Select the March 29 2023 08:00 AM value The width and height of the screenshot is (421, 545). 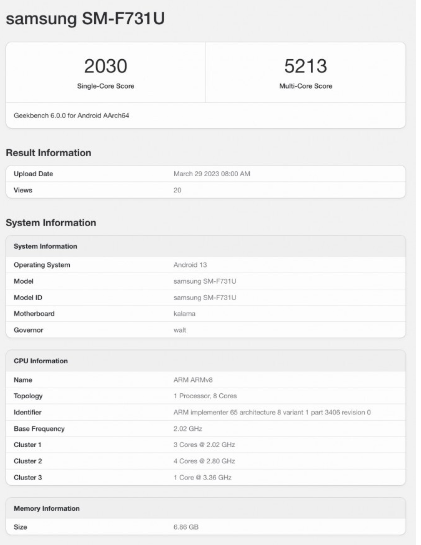[x=212, y=174]
